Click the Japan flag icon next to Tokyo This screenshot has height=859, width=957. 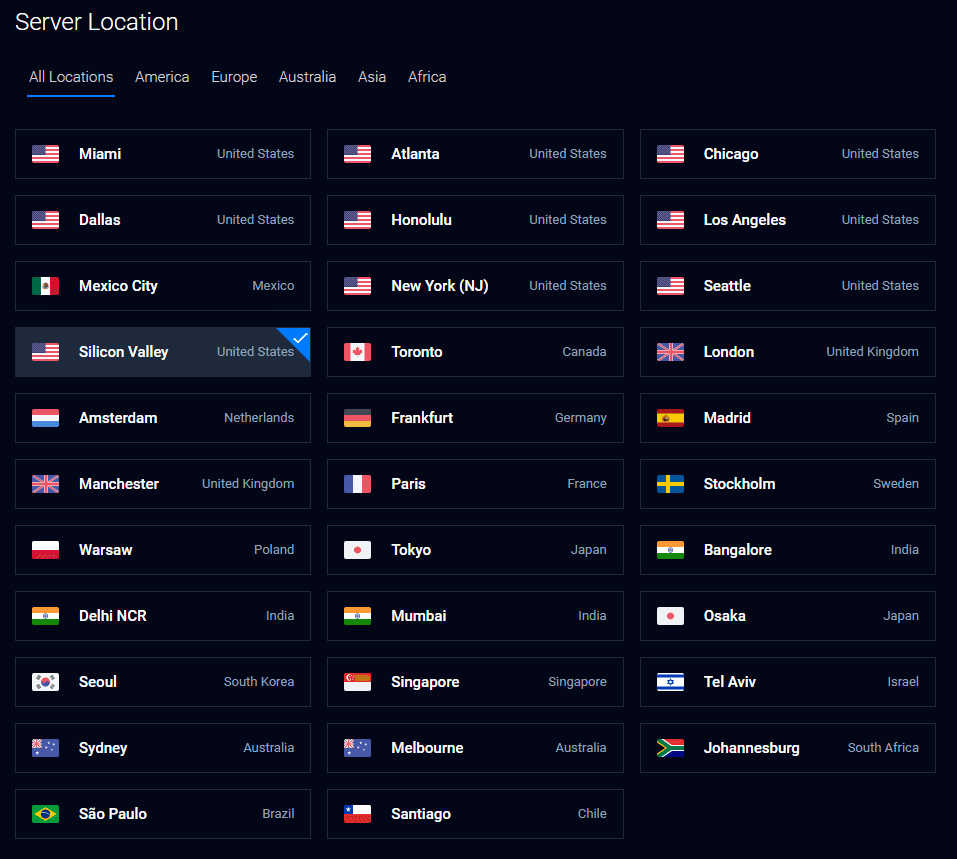(x=357, y=550)
